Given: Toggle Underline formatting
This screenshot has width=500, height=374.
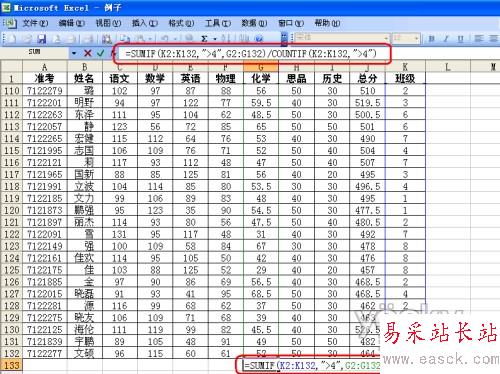Looking at the screenshot, I should click(x=461, y=39).
